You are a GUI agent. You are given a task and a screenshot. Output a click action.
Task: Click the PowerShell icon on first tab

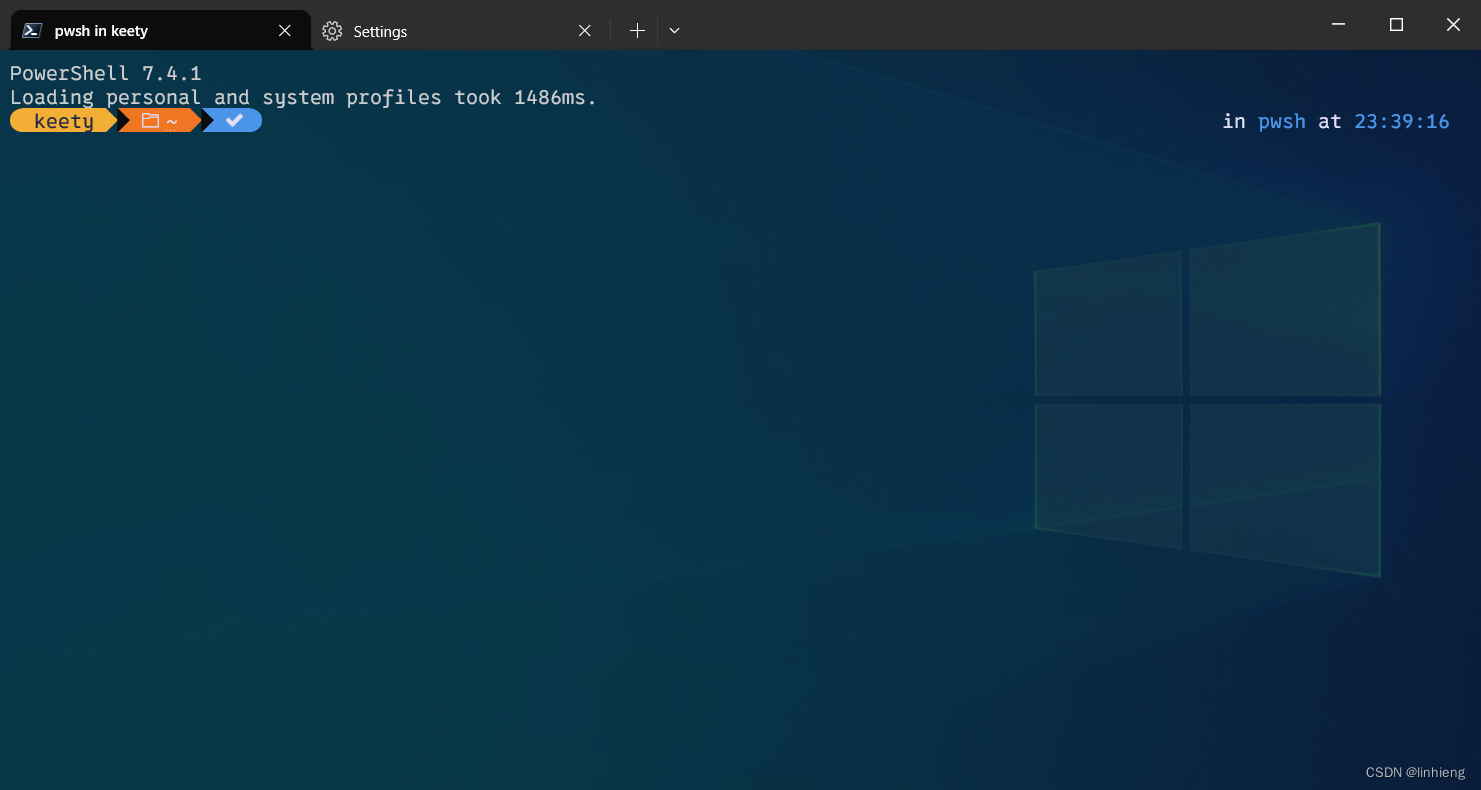pos(32,31)
